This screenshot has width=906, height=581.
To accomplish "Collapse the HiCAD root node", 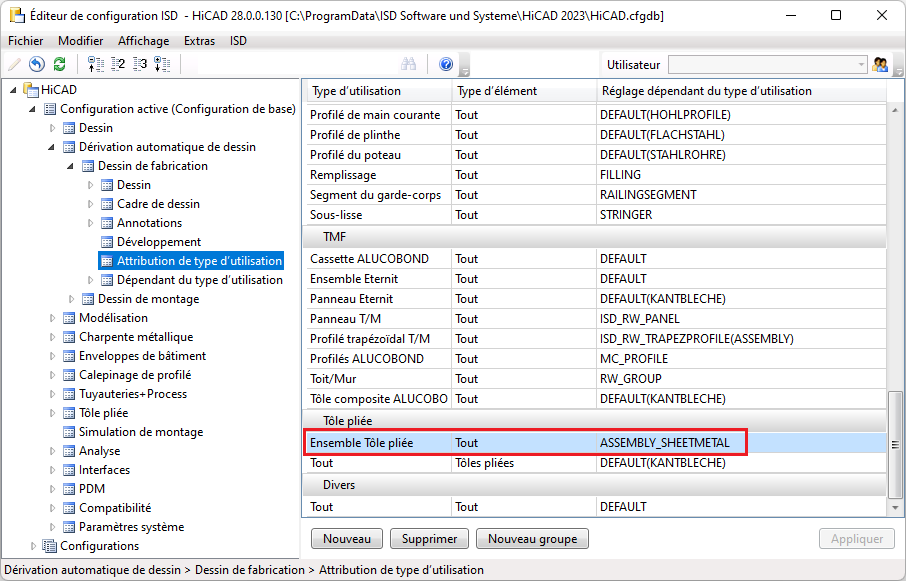I will [13, 90].
